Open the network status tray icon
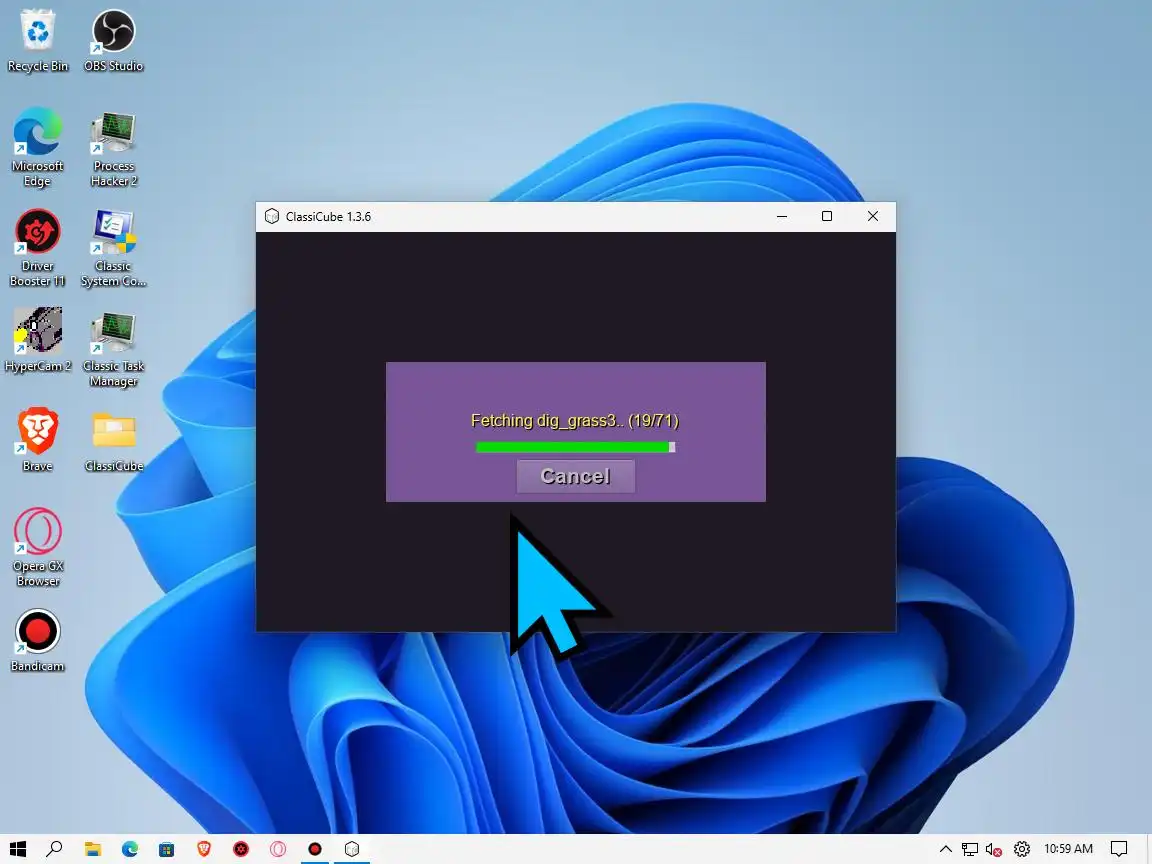1152x864 pixels. [970, 849]
